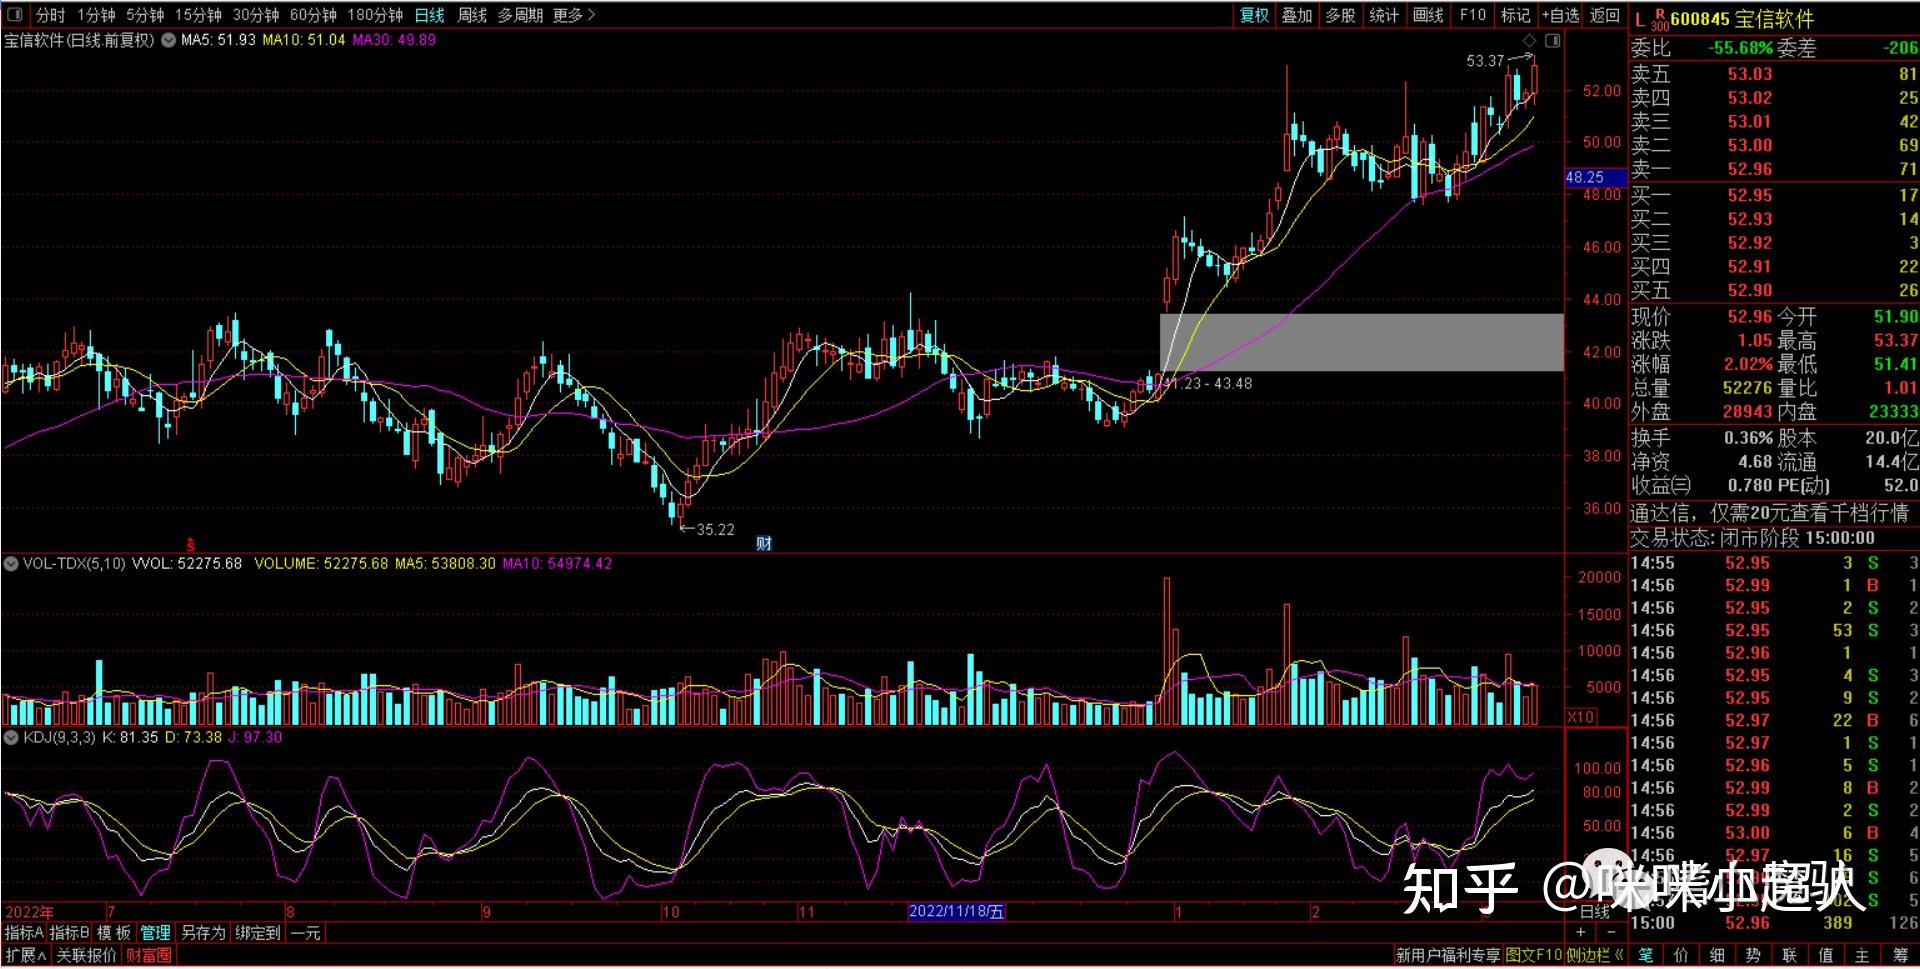This screenshot has width=1920, height=969.
Task: Click the 标记 mark button
Action: (1515, 15)
